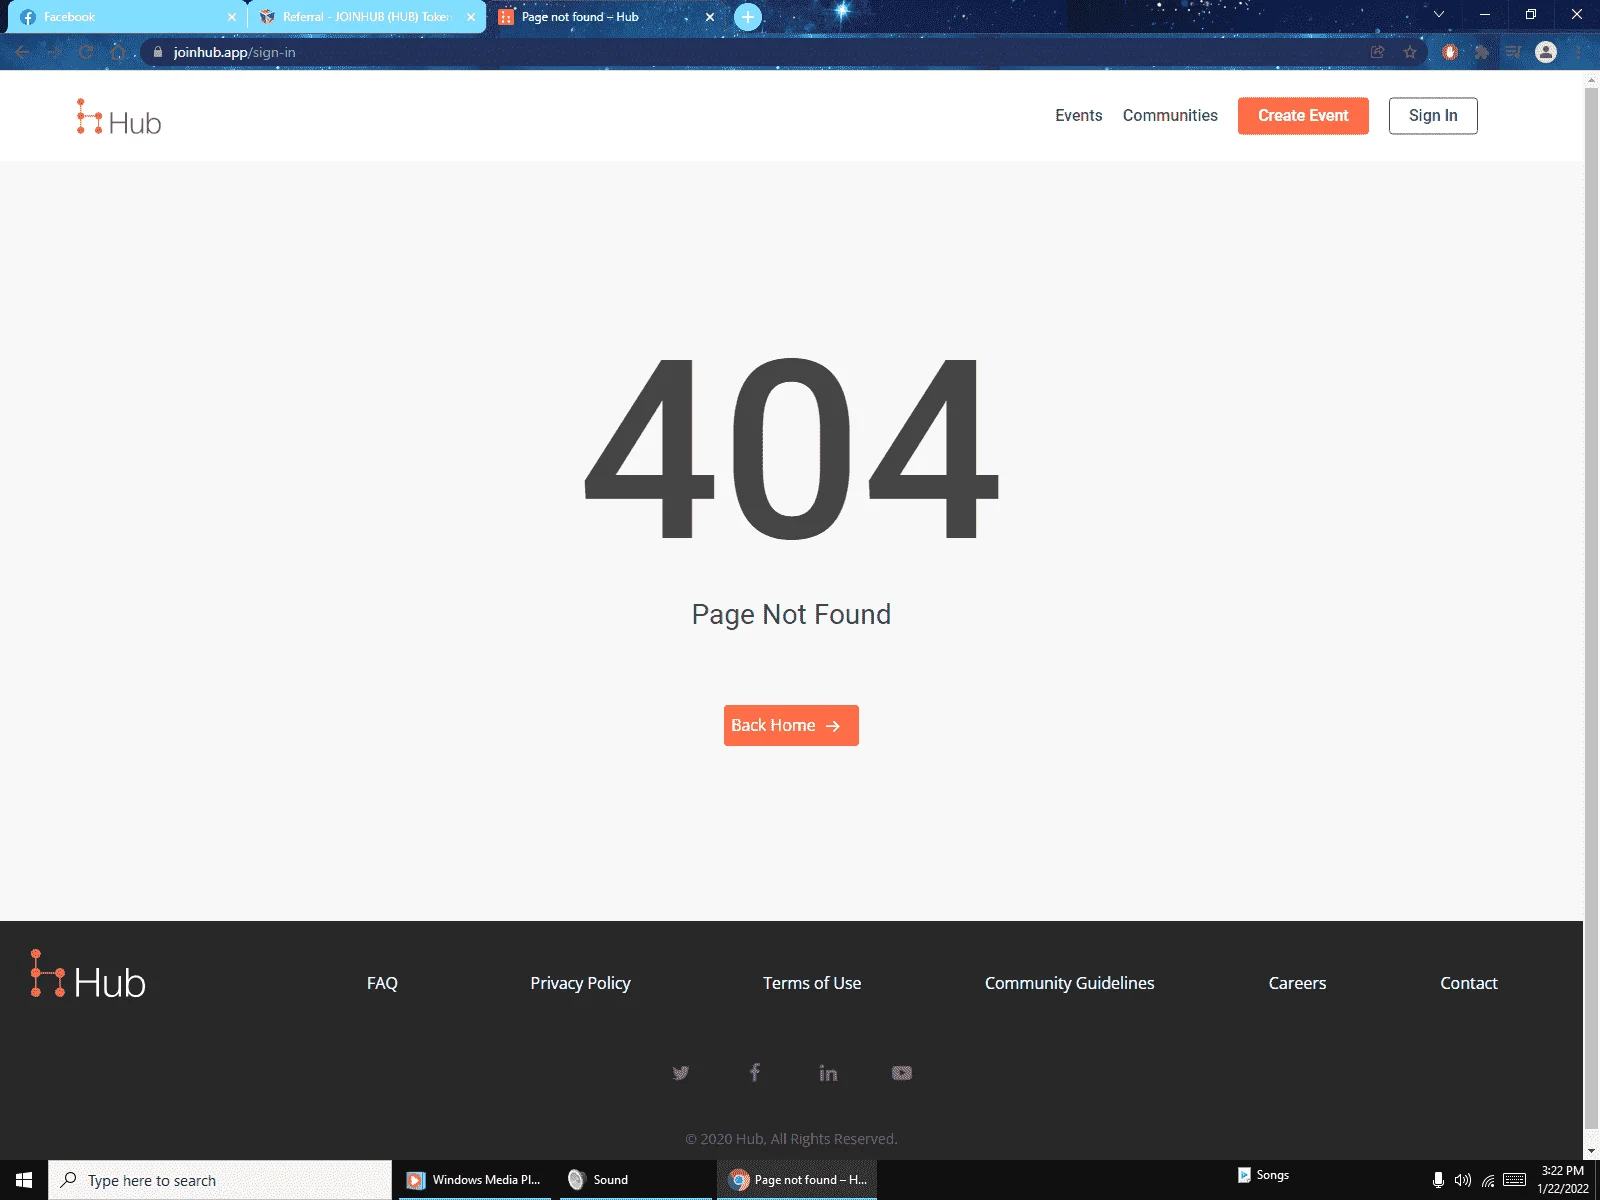Open the Contact footer link
Screen dimensions: 1600x1200
click(1468, 983)
